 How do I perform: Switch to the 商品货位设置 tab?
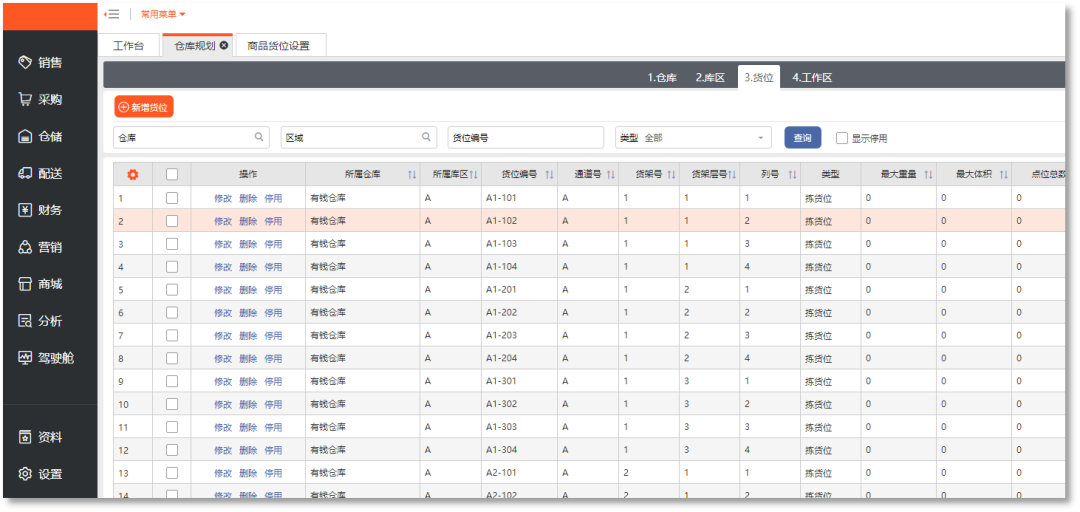point(279,46)
